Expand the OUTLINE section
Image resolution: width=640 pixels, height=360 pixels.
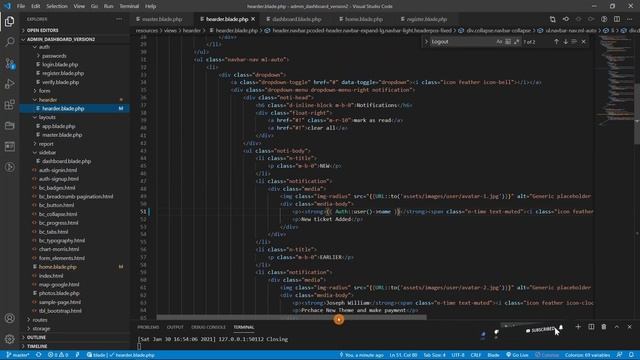click(36, 337)
